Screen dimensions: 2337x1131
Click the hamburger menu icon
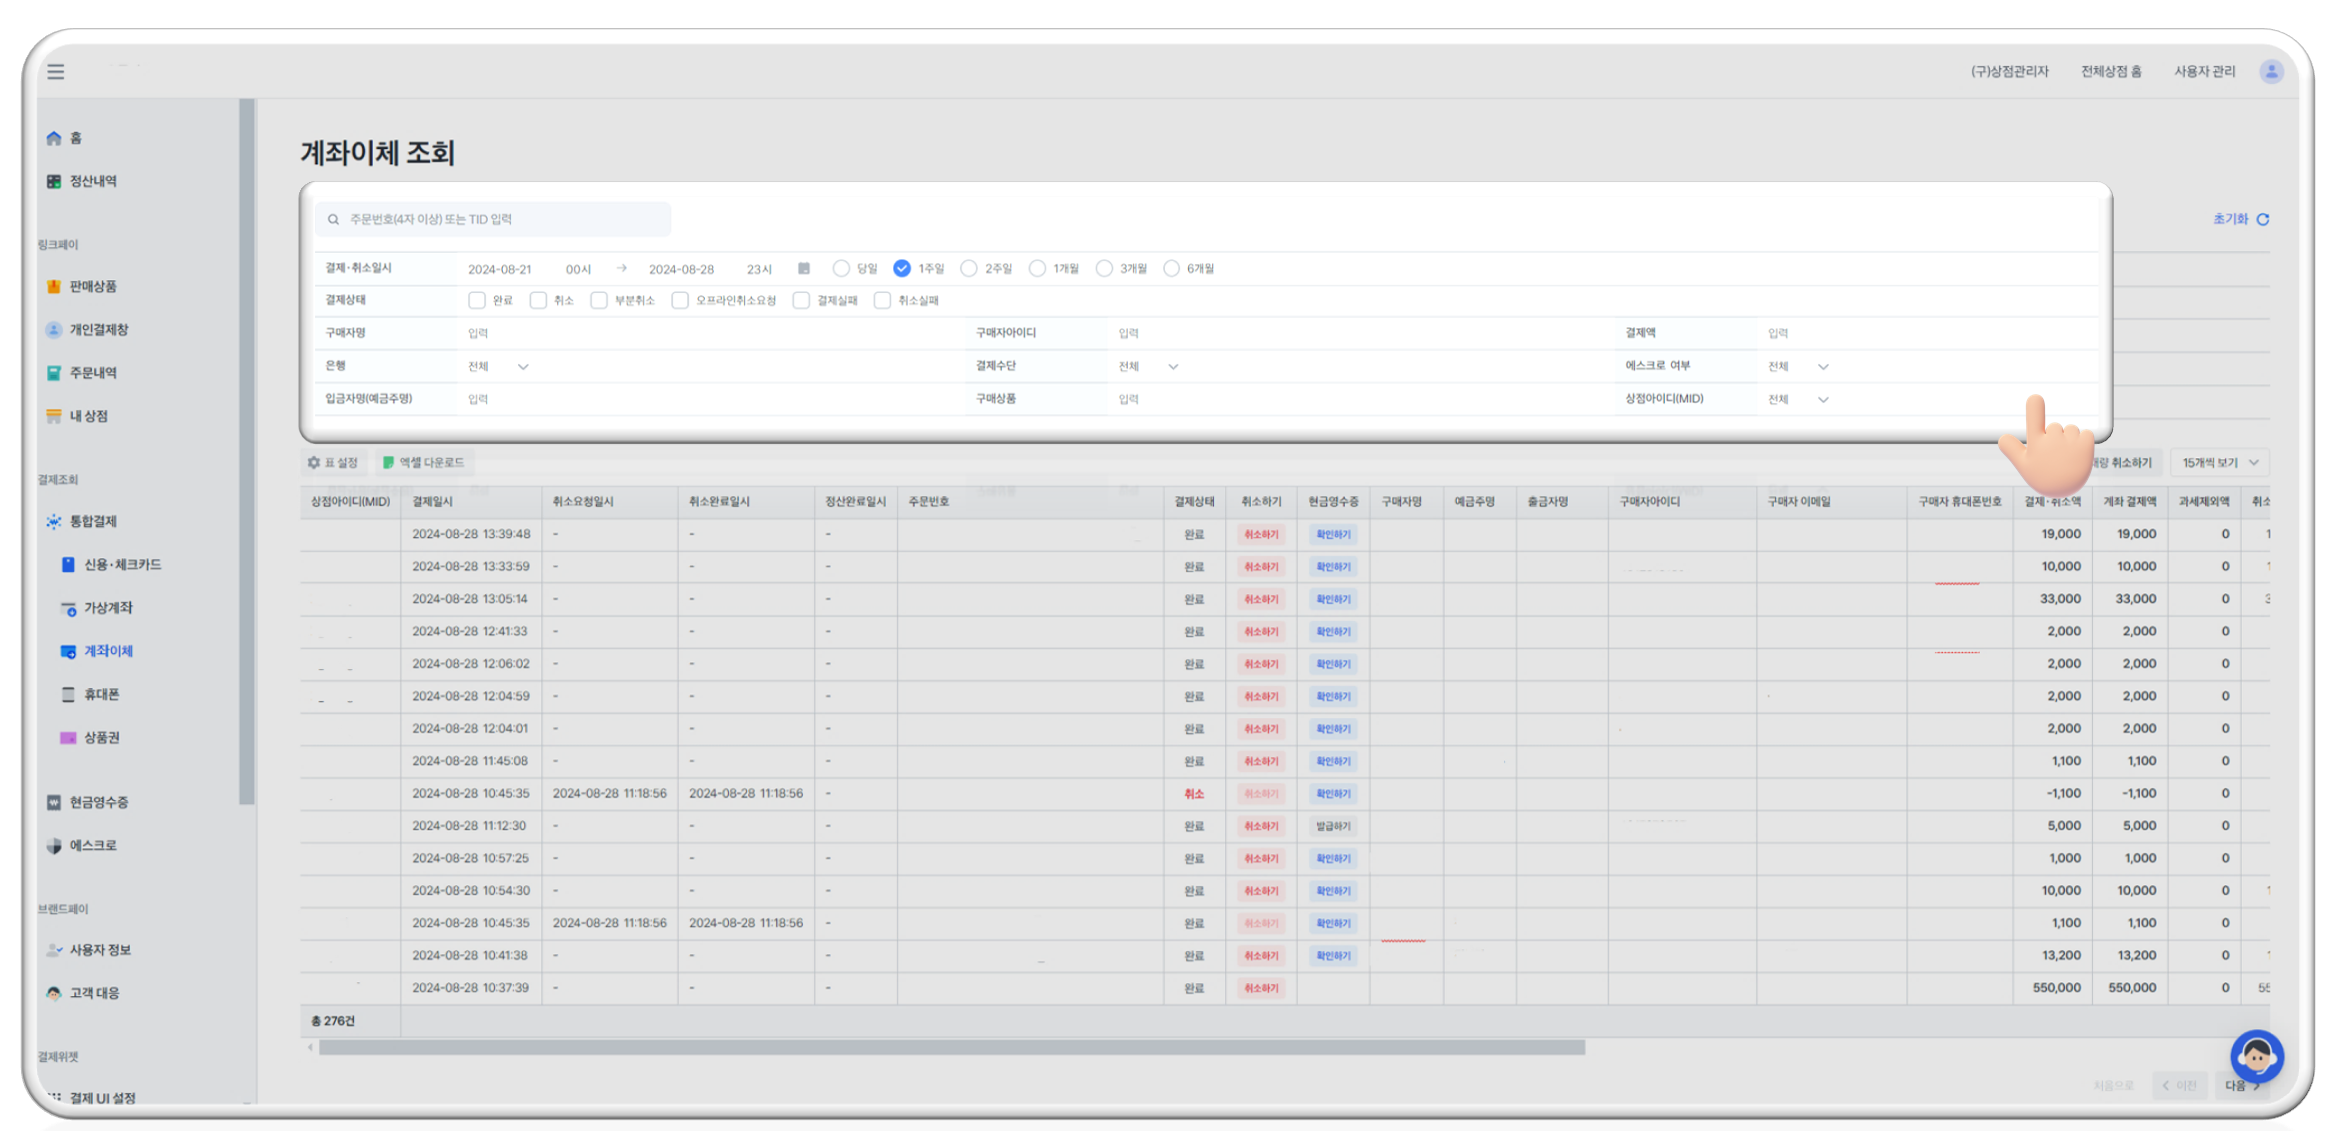click(56, 71)
